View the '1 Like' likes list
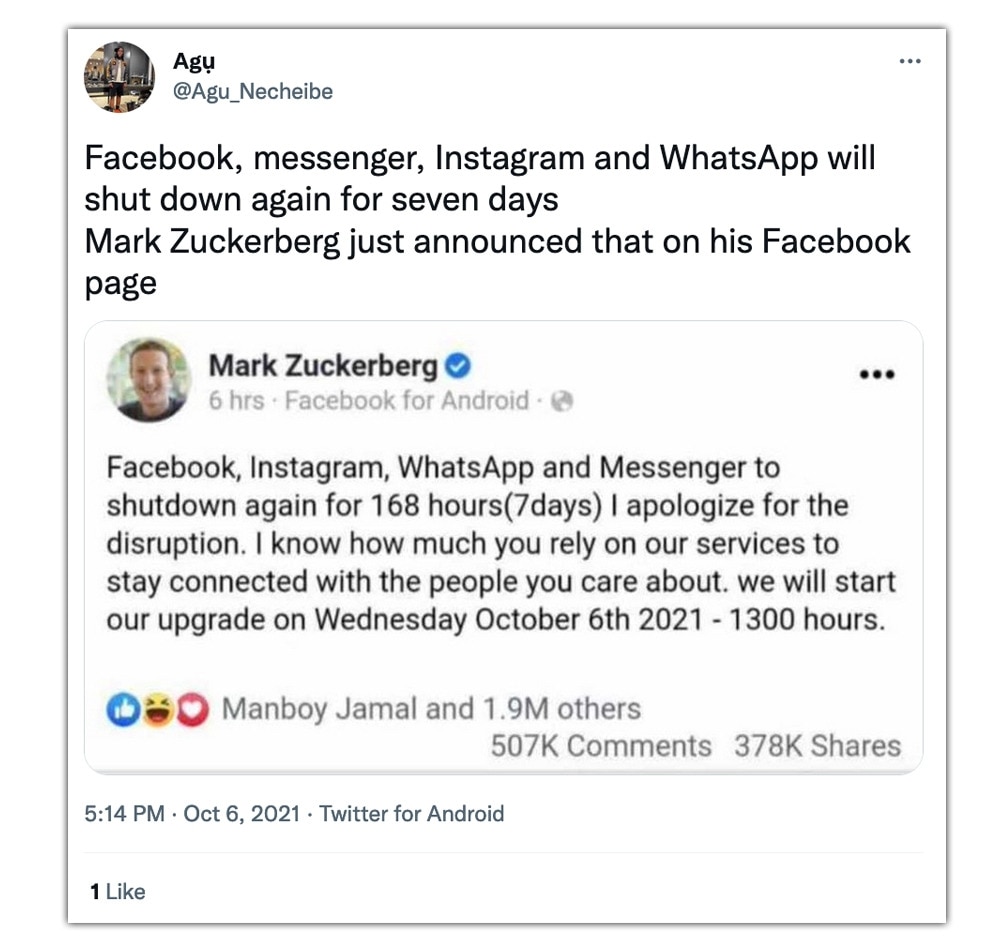Viewport: 1008px width, 952px height. coord(118,892)
